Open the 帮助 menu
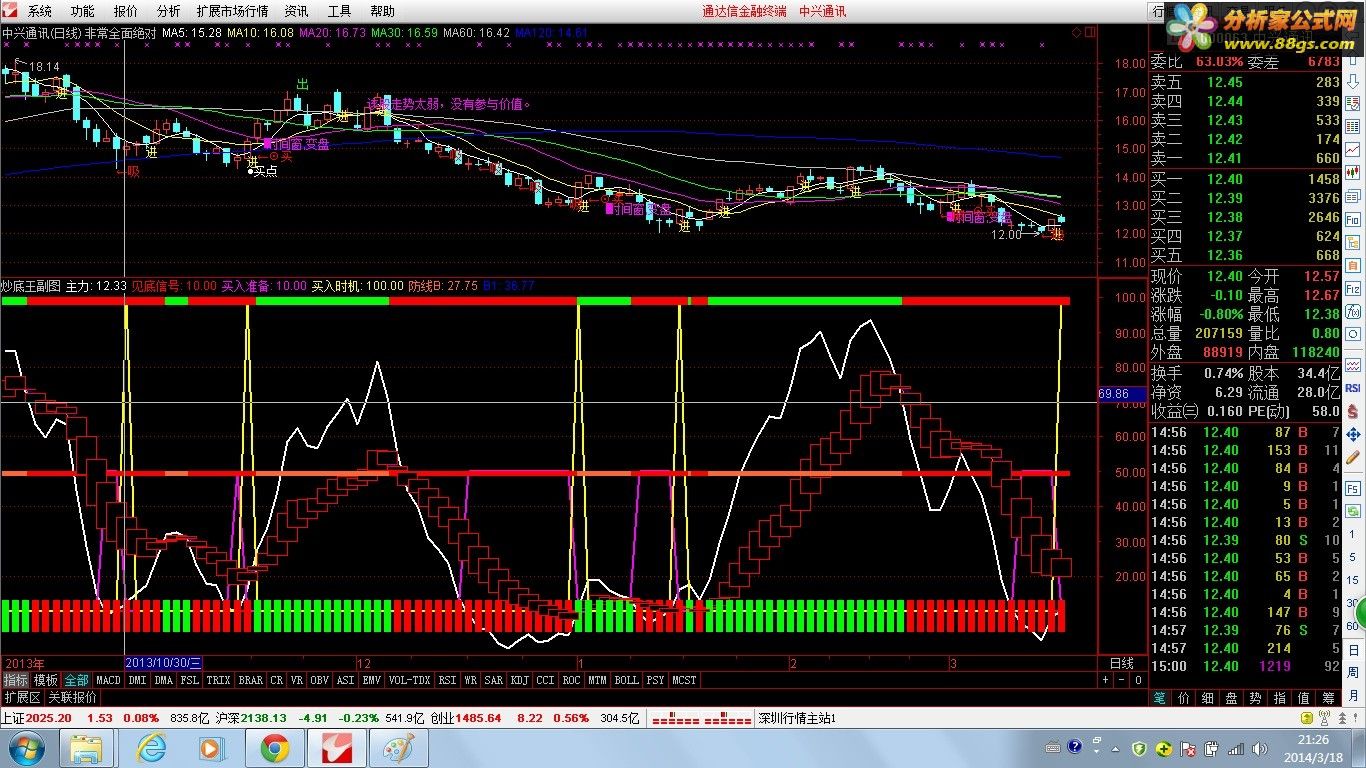Image resolution: width=1366 pixels, height=768 pixels. point(382,11)
